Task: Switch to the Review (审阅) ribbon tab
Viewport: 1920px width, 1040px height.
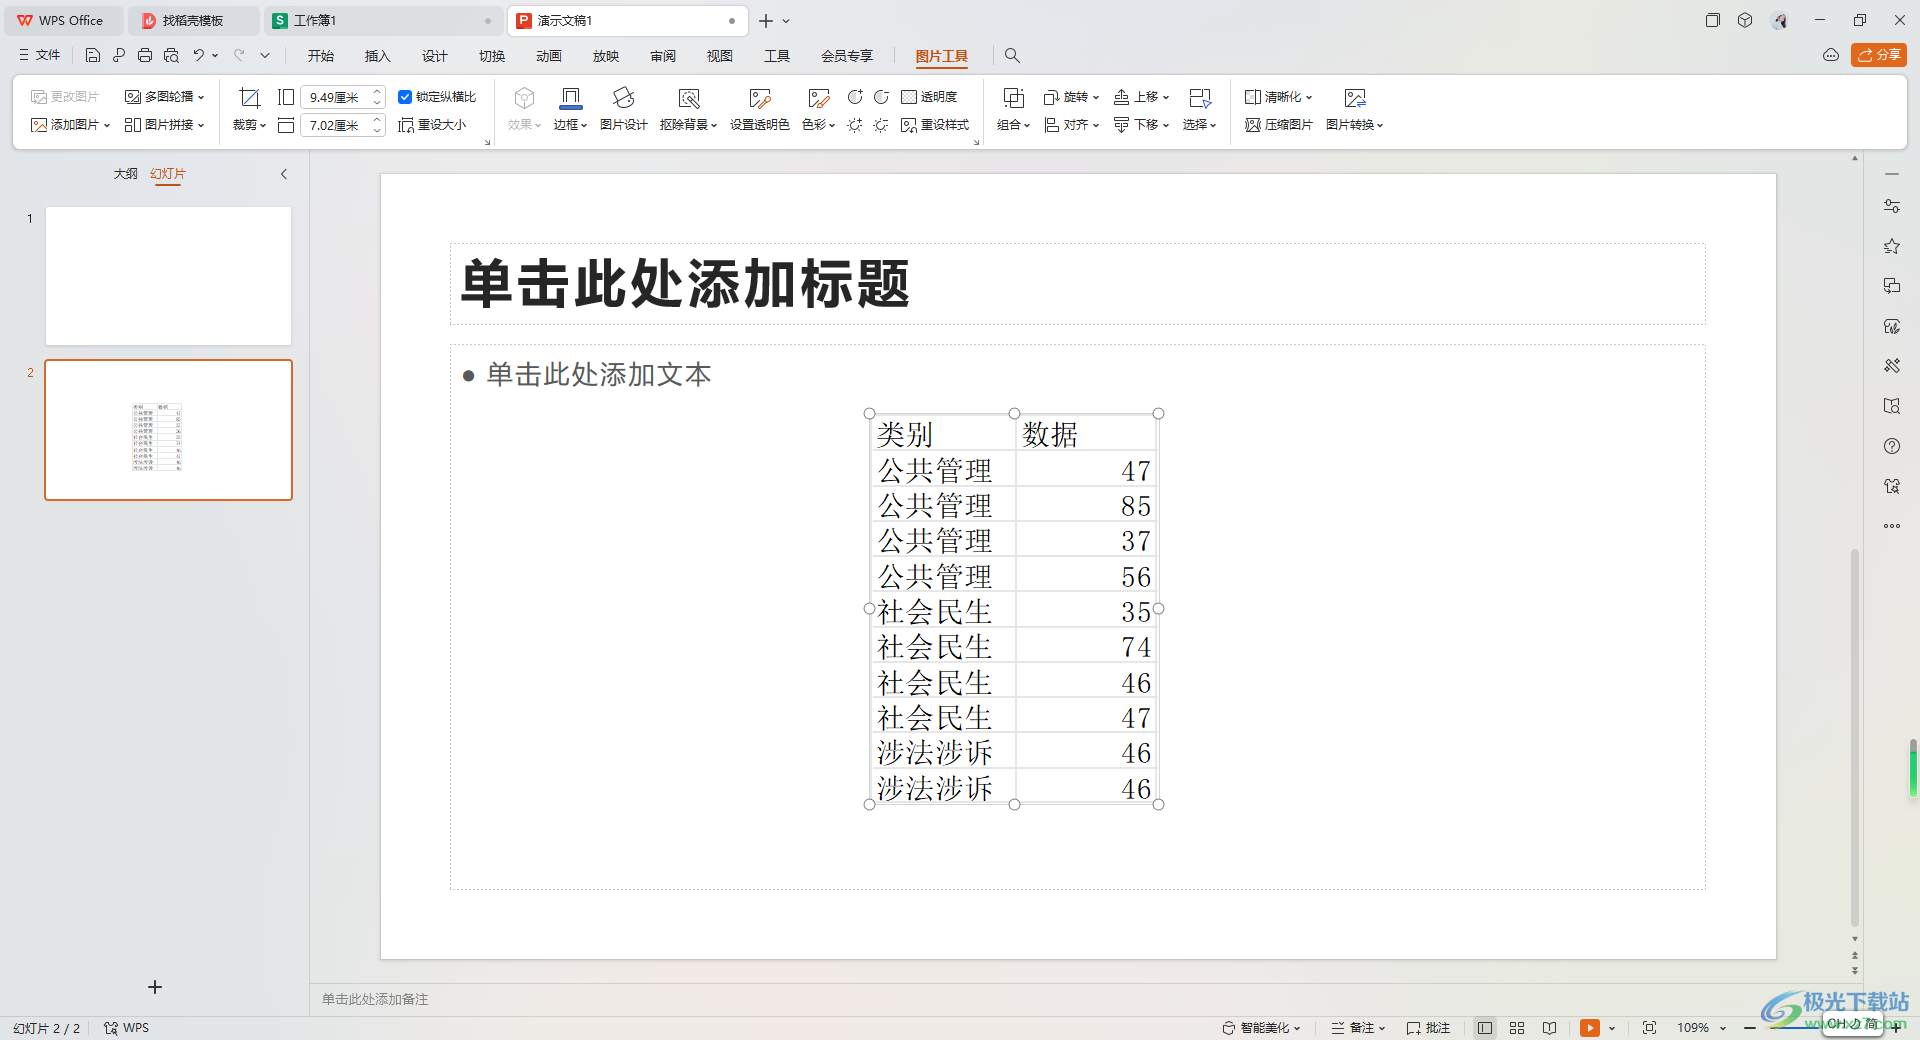Action: coord(662,56)
